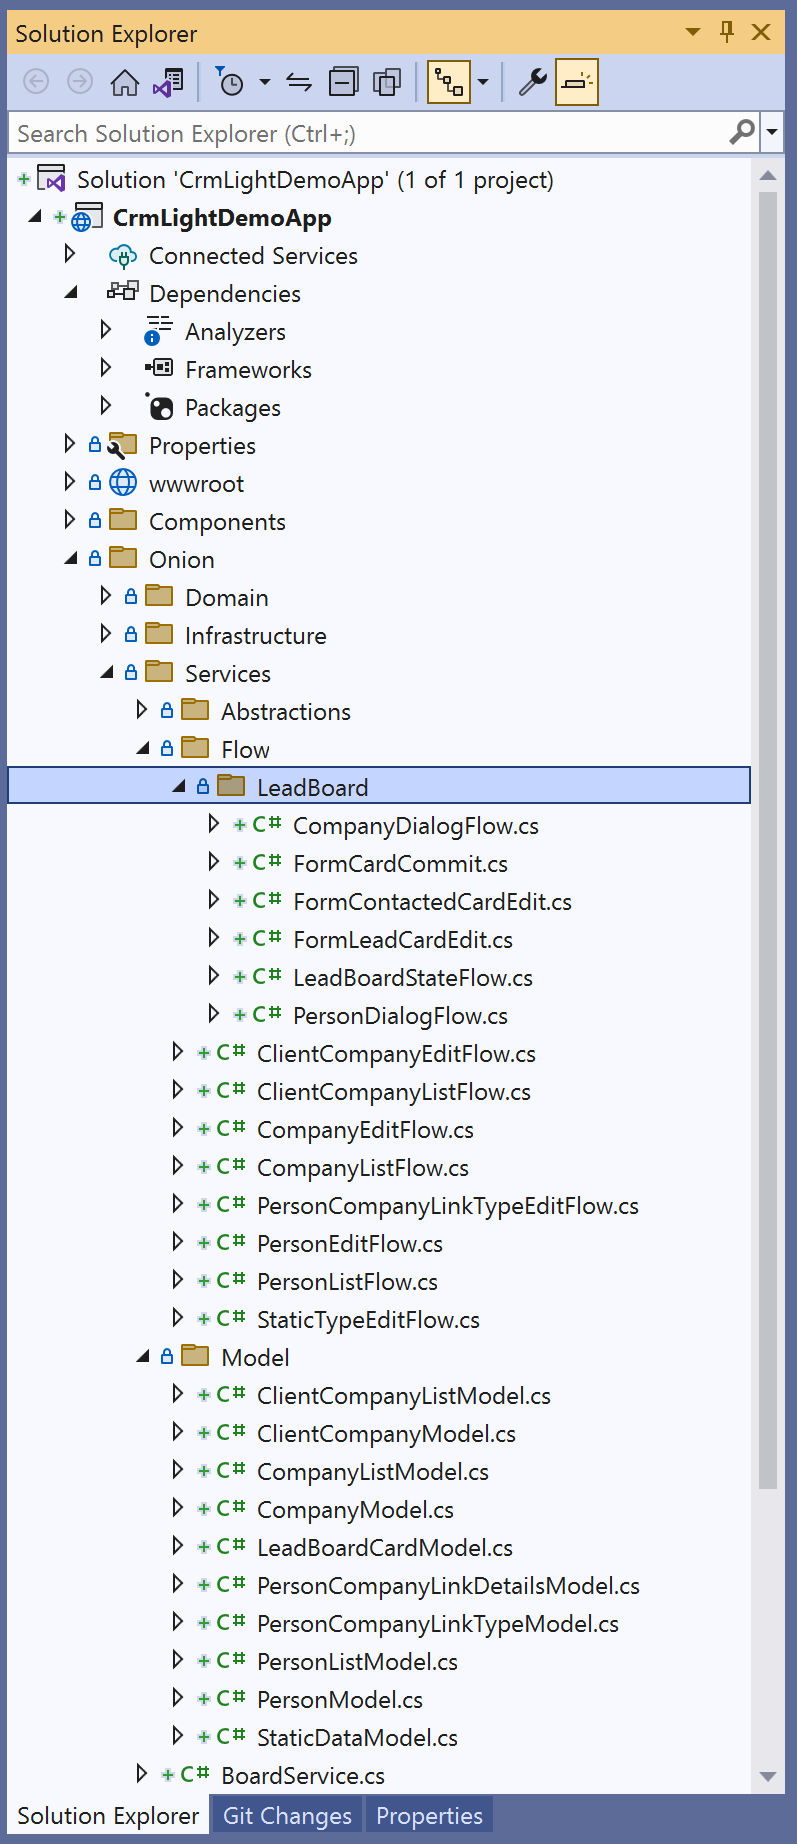Open the Pending Changes Filter dropdown arrow

[x=265, y=82]
